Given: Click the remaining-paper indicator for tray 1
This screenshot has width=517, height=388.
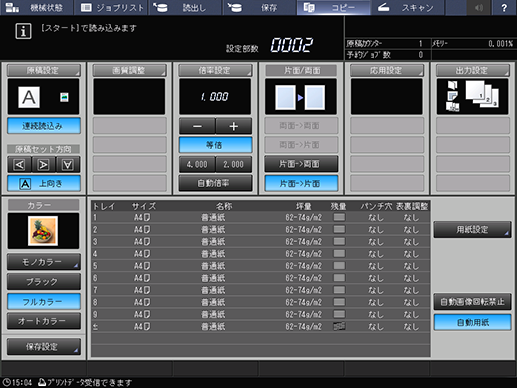Looking at the screenshot, I should (x=339, y=217).
